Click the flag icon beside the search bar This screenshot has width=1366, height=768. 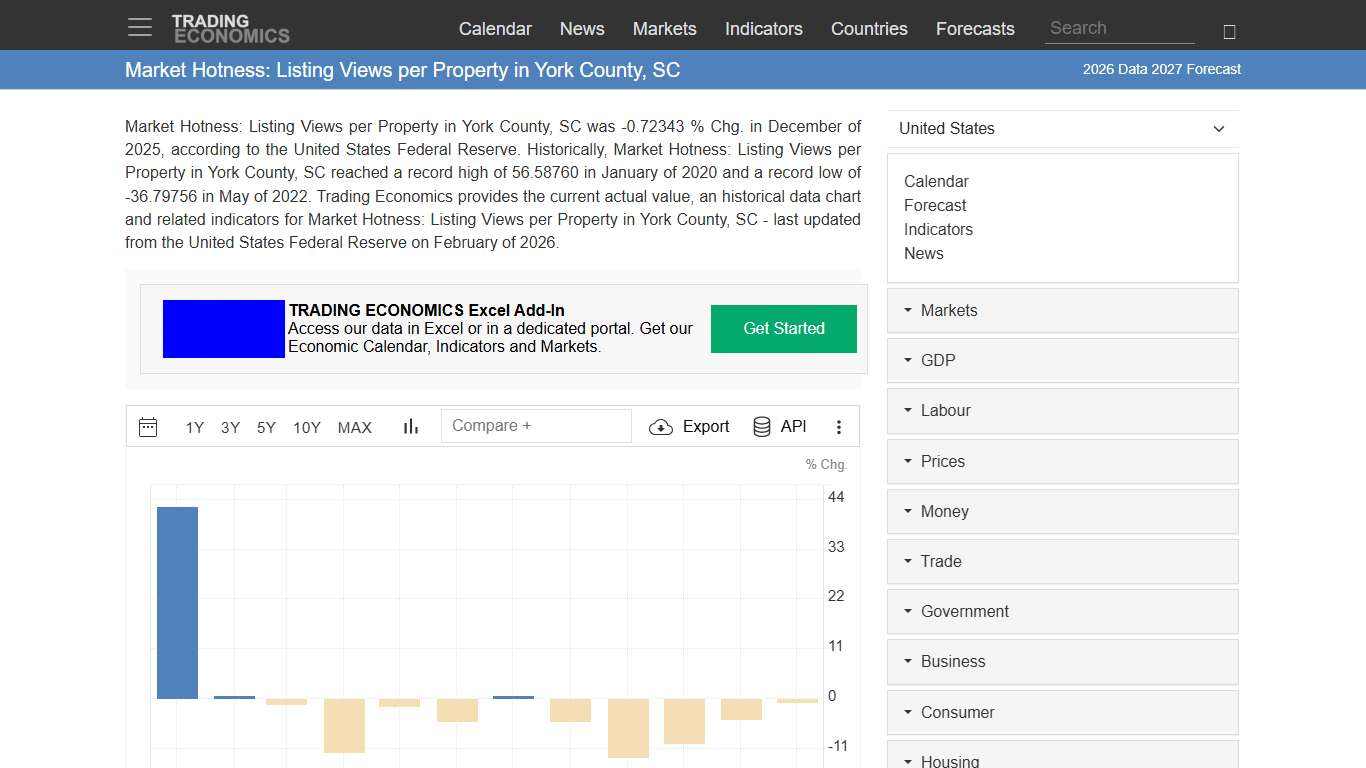tap(1229, 30)
